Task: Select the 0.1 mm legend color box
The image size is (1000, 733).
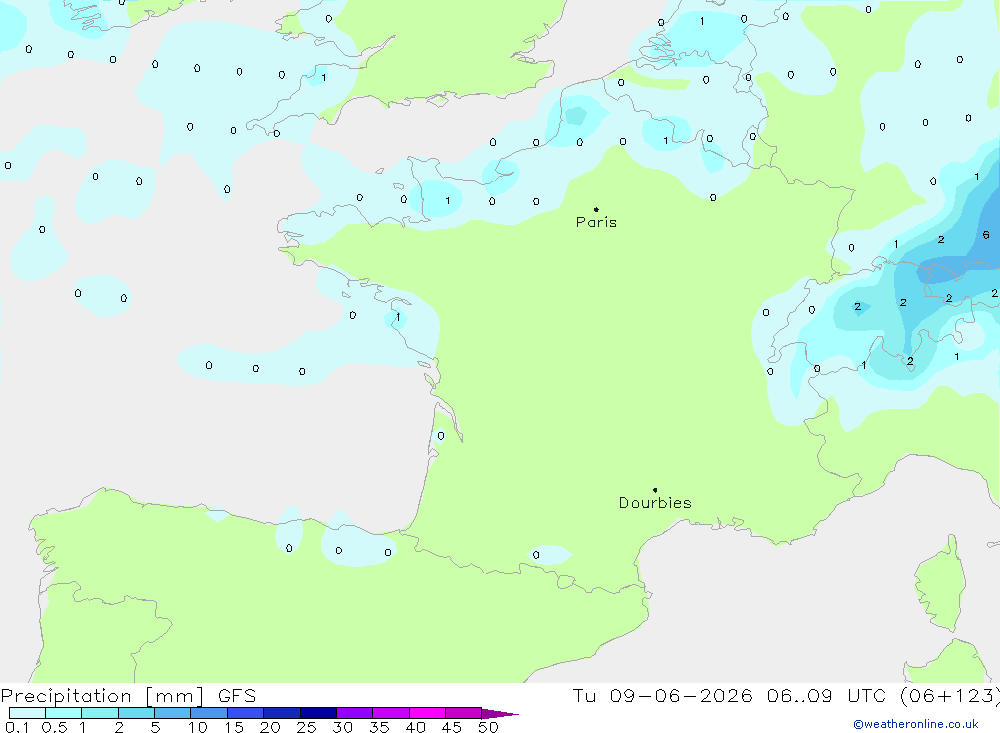Action: [x=27, y=713]
